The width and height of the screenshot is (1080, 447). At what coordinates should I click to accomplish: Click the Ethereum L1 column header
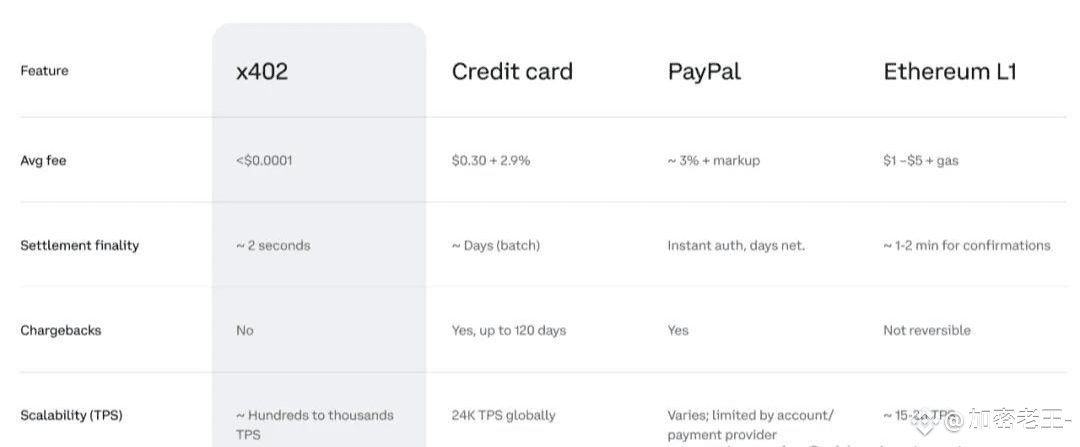[x=949, y=72]
